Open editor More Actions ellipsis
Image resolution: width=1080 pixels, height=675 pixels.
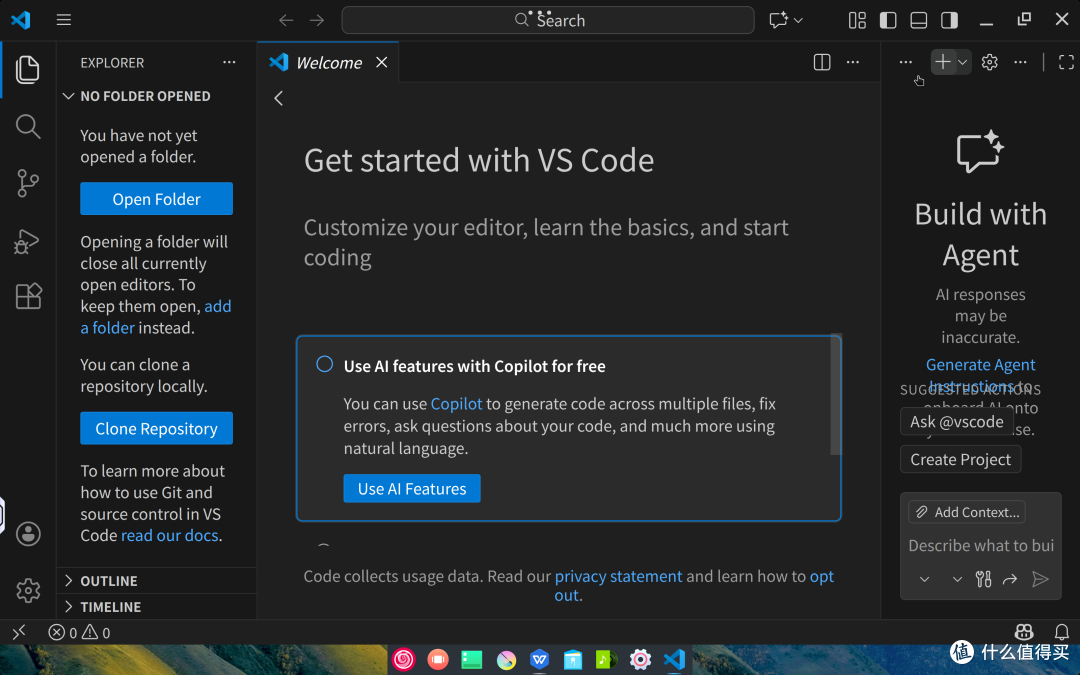pyautogui.click(x=853, y=62)
